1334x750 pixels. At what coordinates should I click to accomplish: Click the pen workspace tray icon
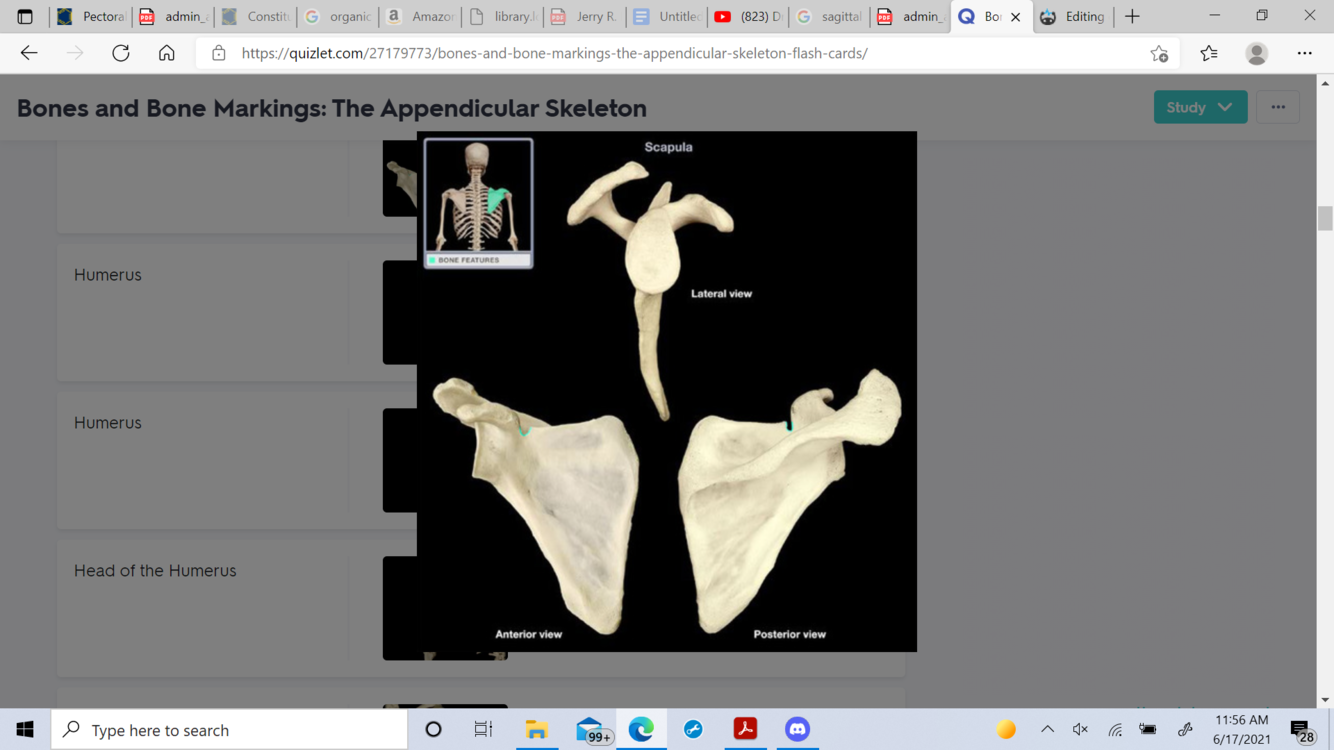click(1185, 730)
